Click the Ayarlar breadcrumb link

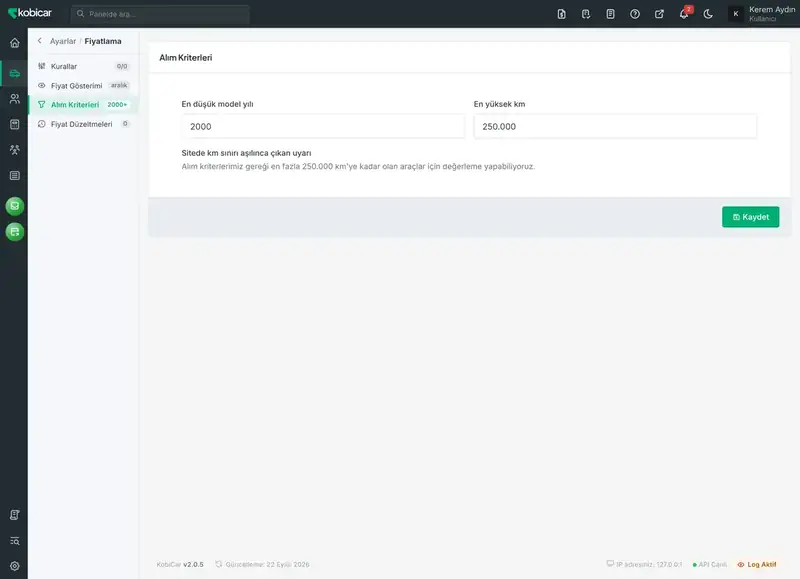(63, 41)
